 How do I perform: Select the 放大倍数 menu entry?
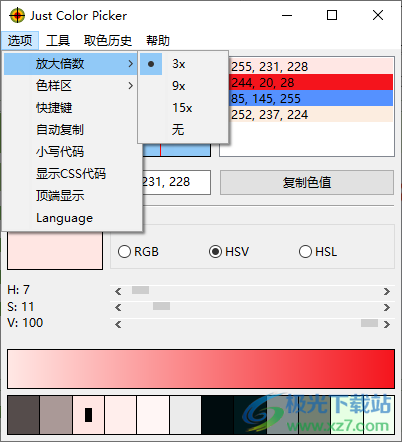71,64
